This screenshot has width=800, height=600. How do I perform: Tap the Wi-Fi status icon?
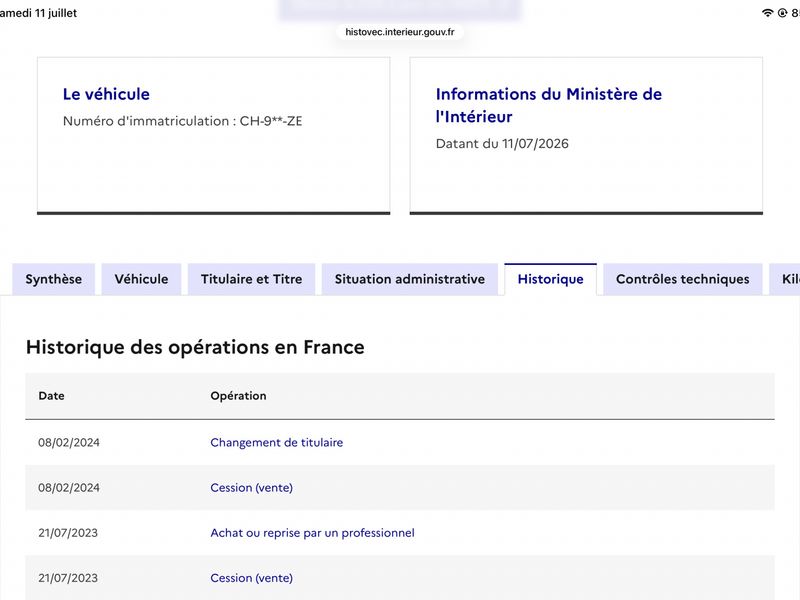point(767,13)
